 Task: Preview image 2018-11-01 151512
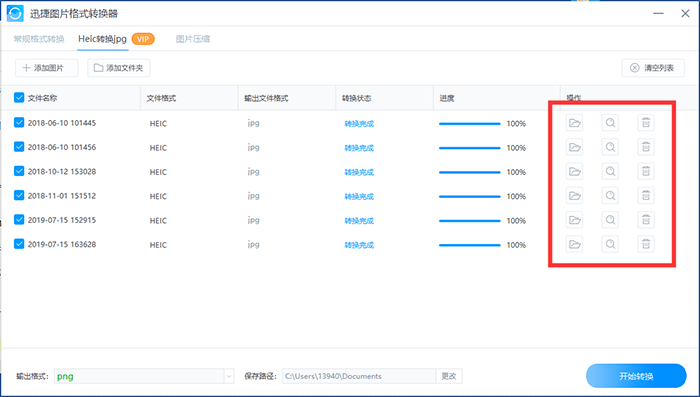[x=610, y=196]
